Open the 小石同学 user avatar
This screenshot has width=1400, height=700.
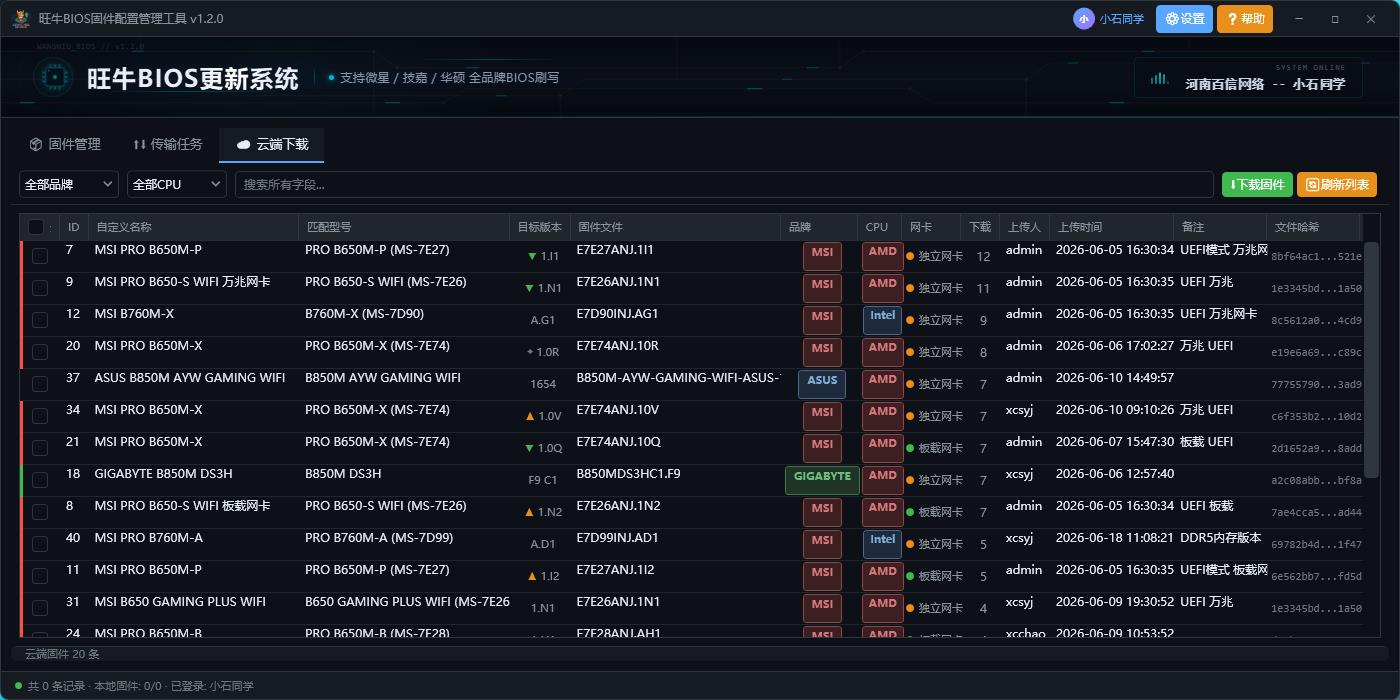point(1084,19)
